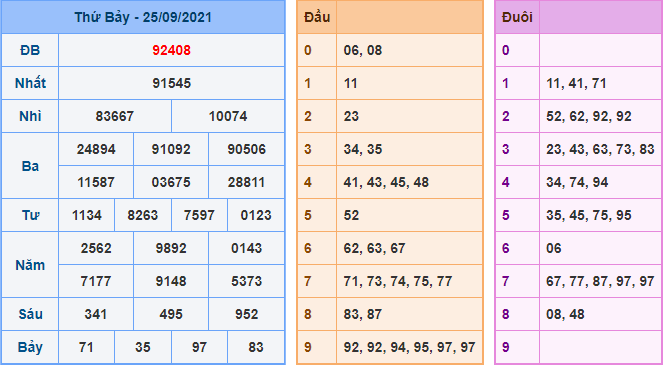
Task: Click sixth prize number 952
Action: 246,315
